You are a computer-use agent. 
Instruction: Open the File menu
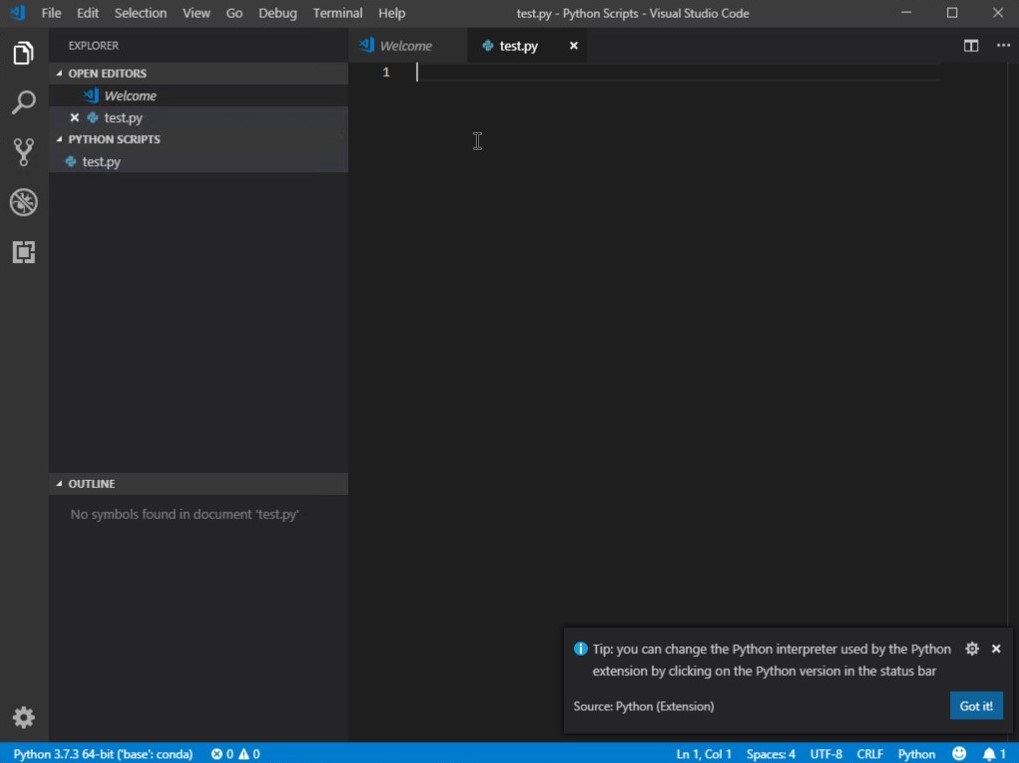coord(51,13)
